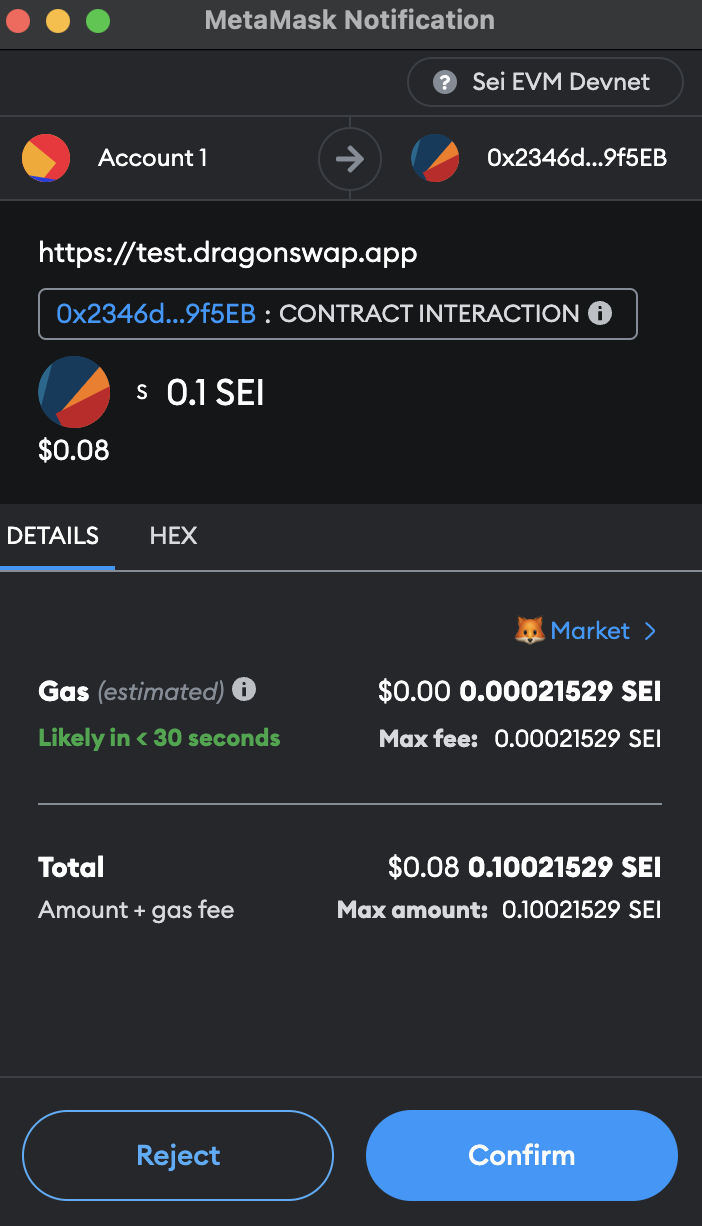Expand the Market gas options chevron
The height and width of the screenshot is (1226, 702).
click(x=651, y=631)
